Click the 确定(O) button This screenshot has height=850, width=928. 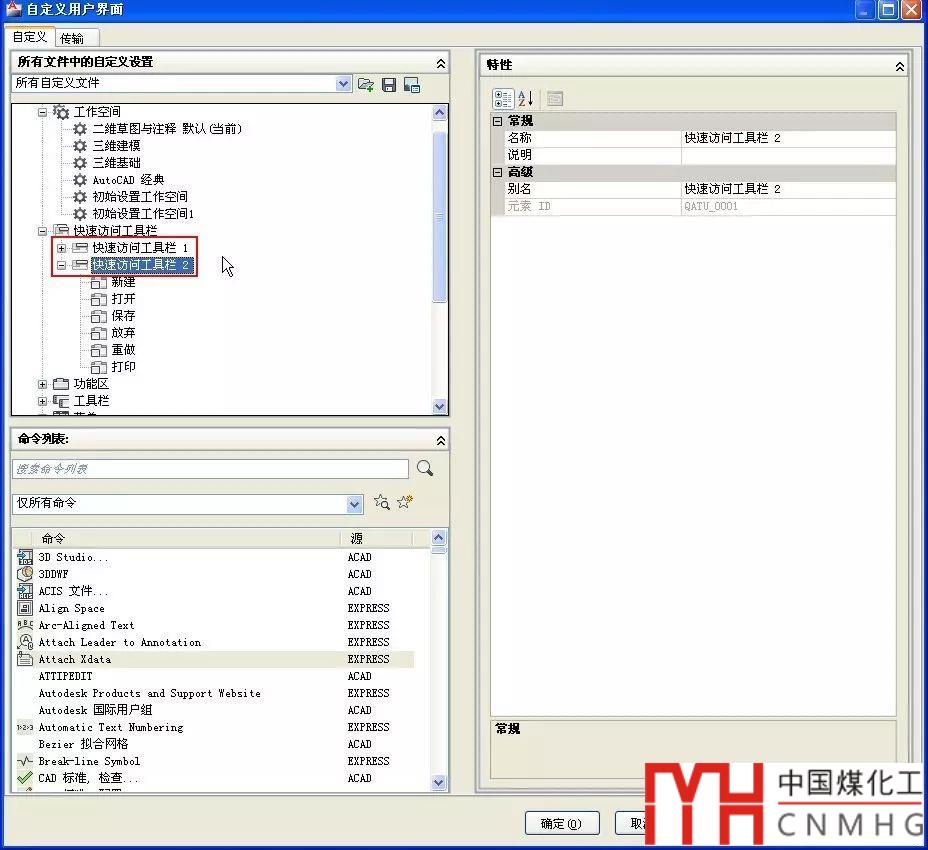pyautogui.click(x=562, y=823)
